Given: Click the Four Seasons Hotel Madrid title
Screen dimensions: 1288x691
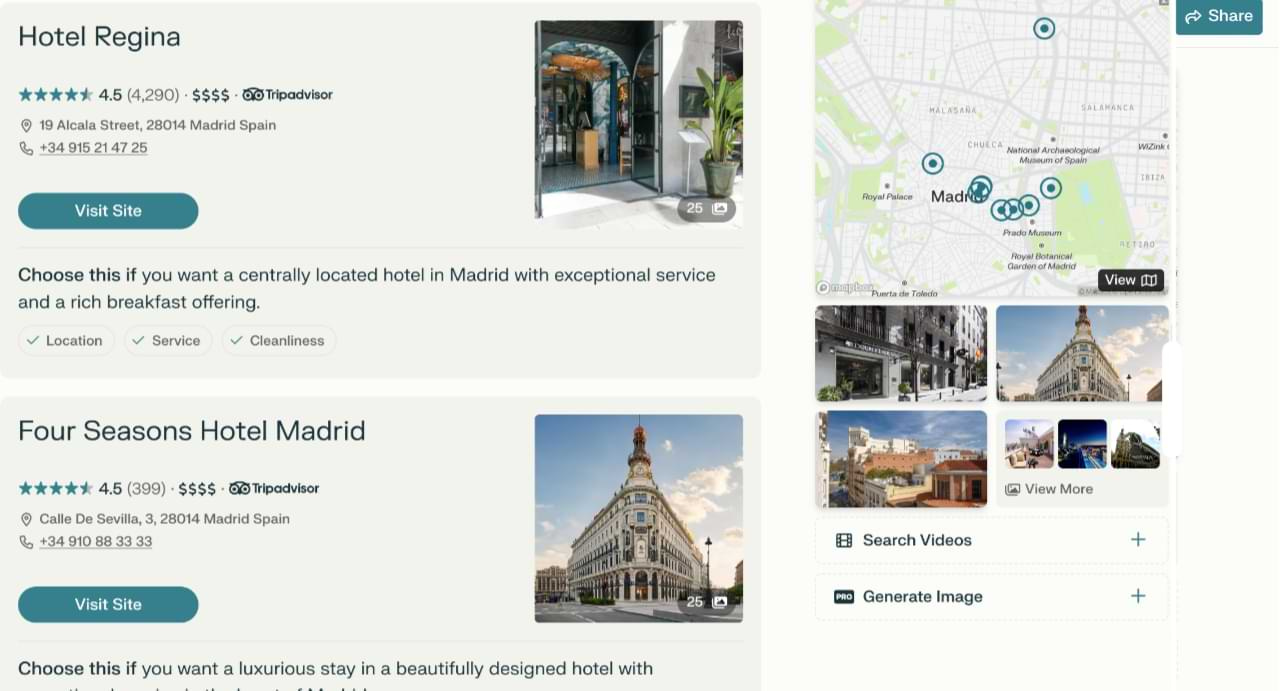Looking at the screenshot, I should tap(192, 431).
